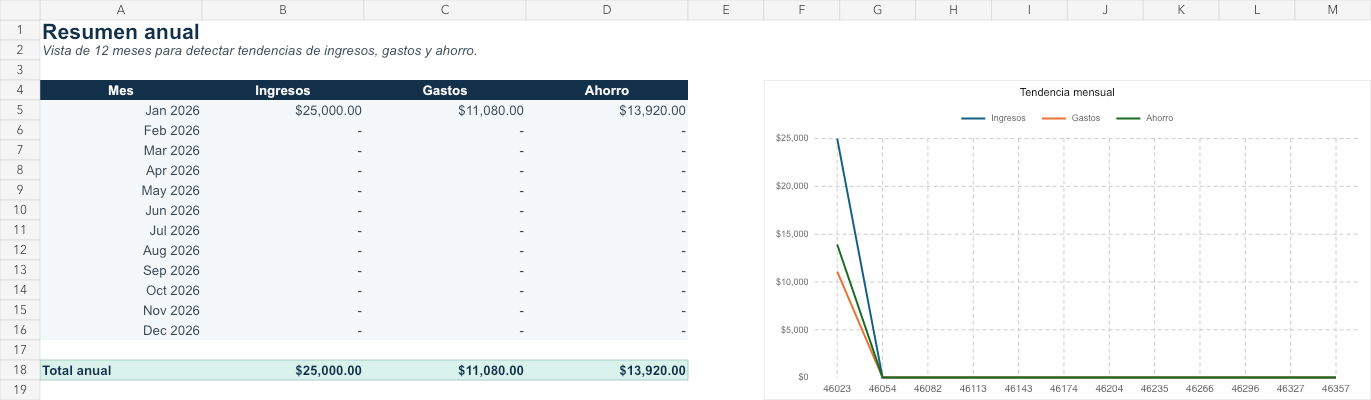
Task: Click the $15,000 axis label on chart
Action: tap(792, 234)
